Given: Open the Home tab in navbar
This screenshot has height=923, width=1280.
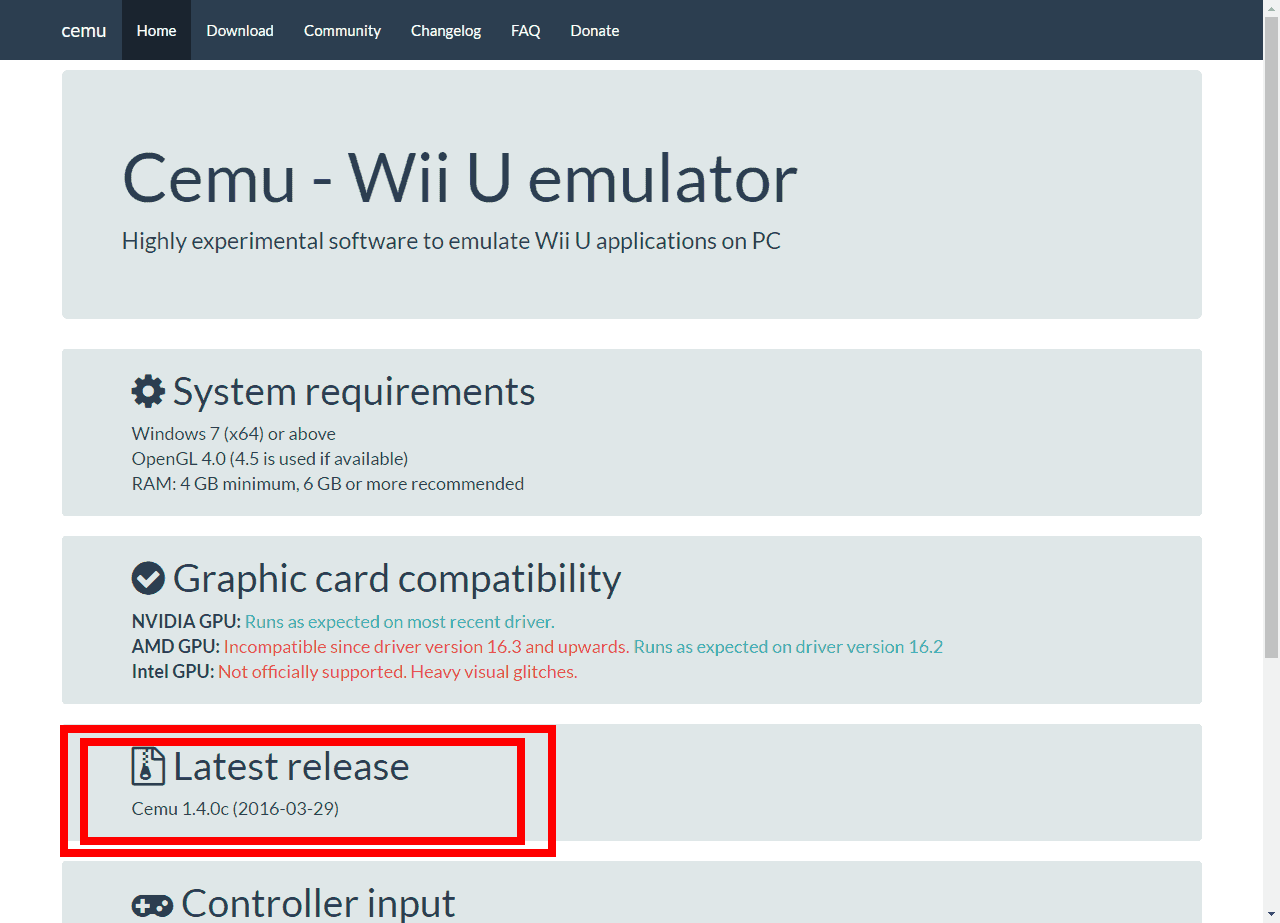Looking at the screenshot, I should pos(156,30).
